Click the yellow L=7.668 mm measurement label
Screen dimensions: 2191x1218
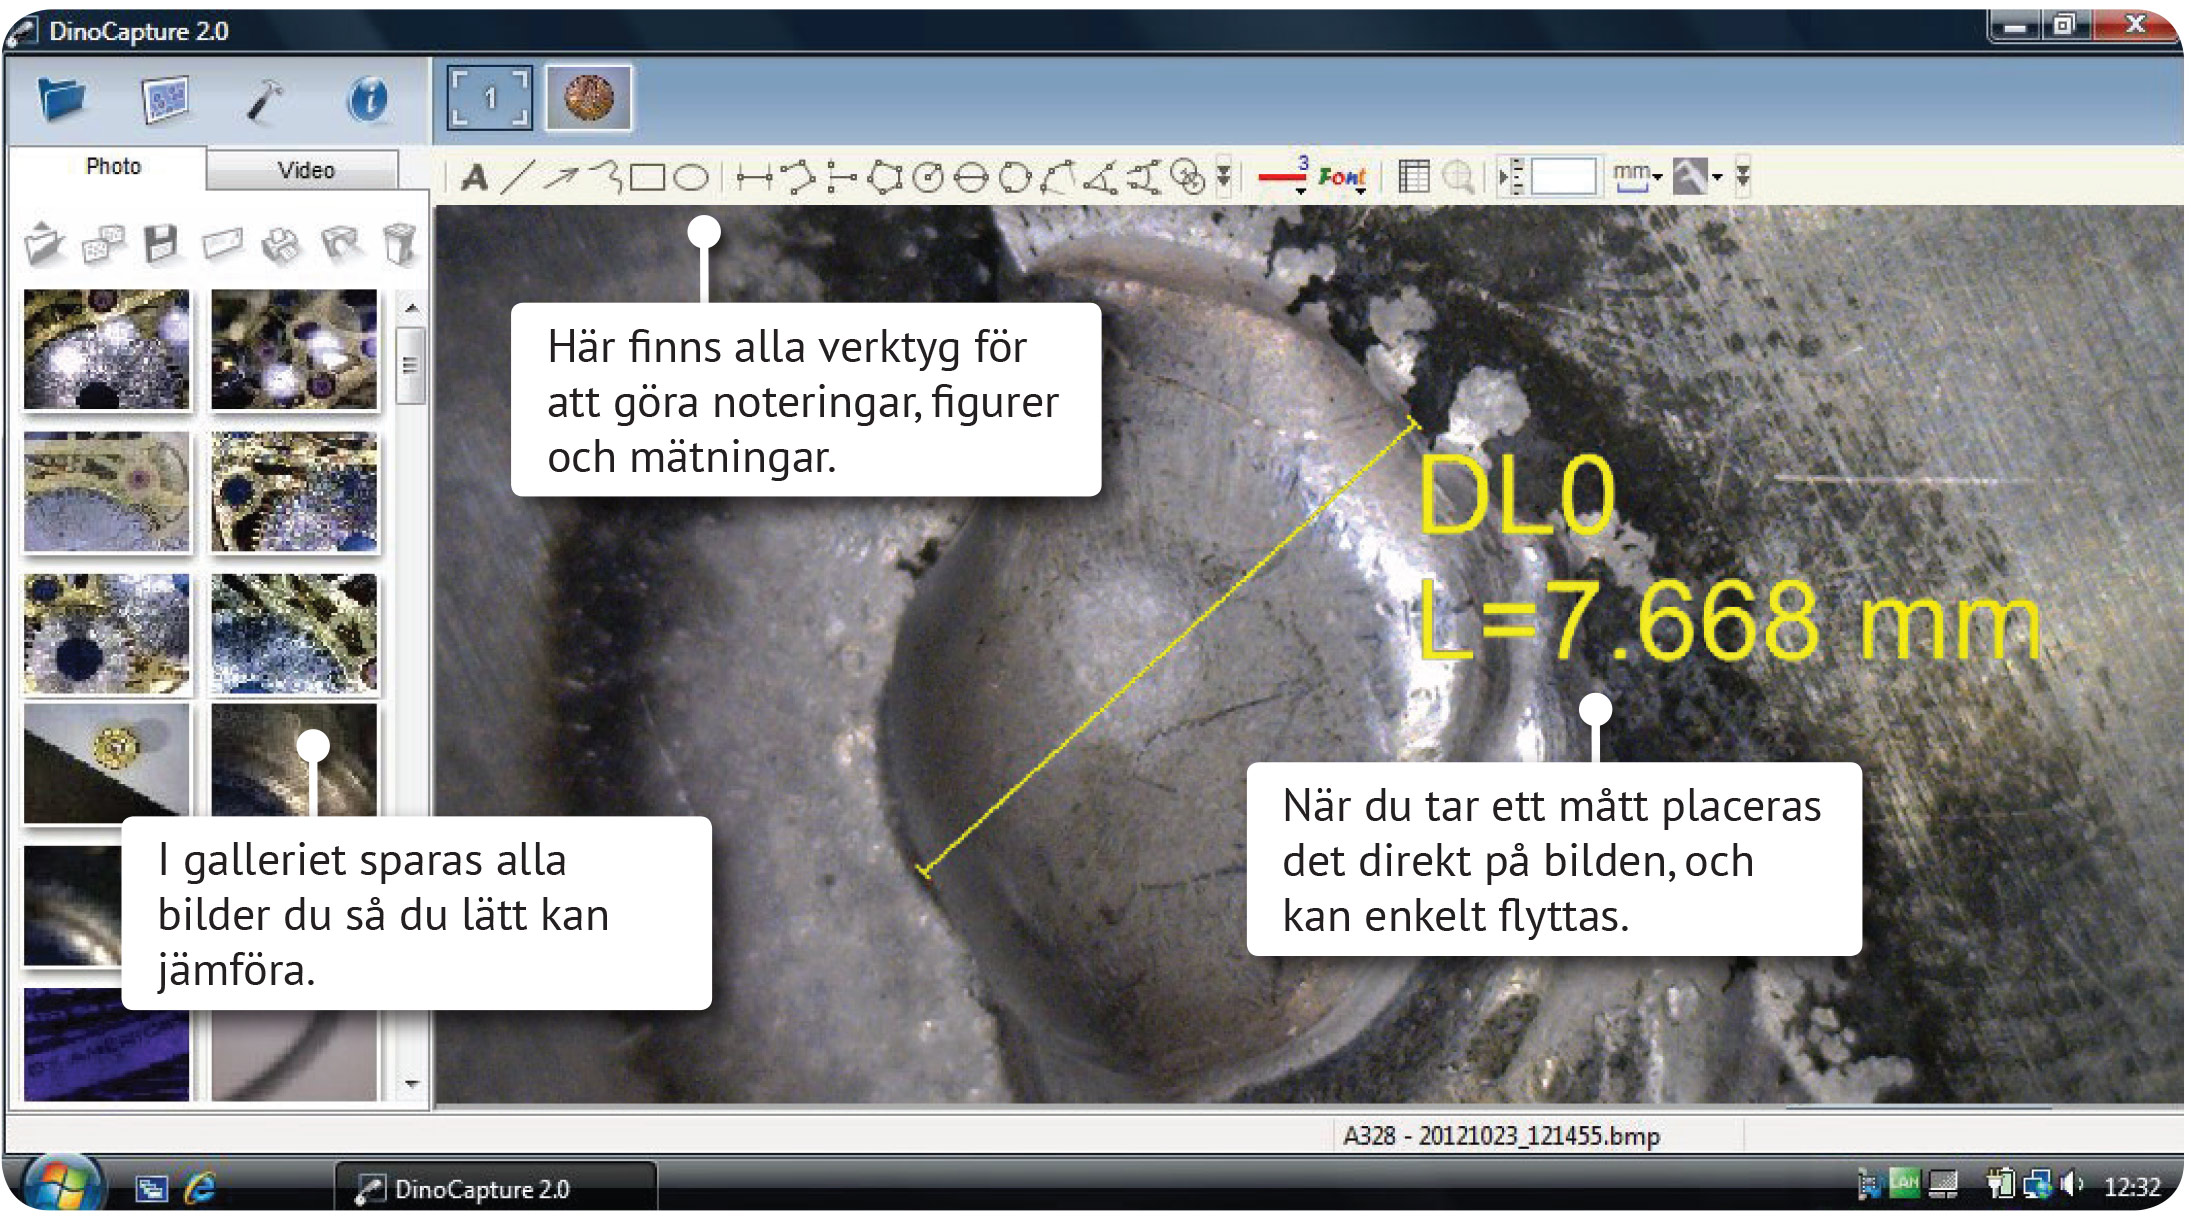point(1729,621)
